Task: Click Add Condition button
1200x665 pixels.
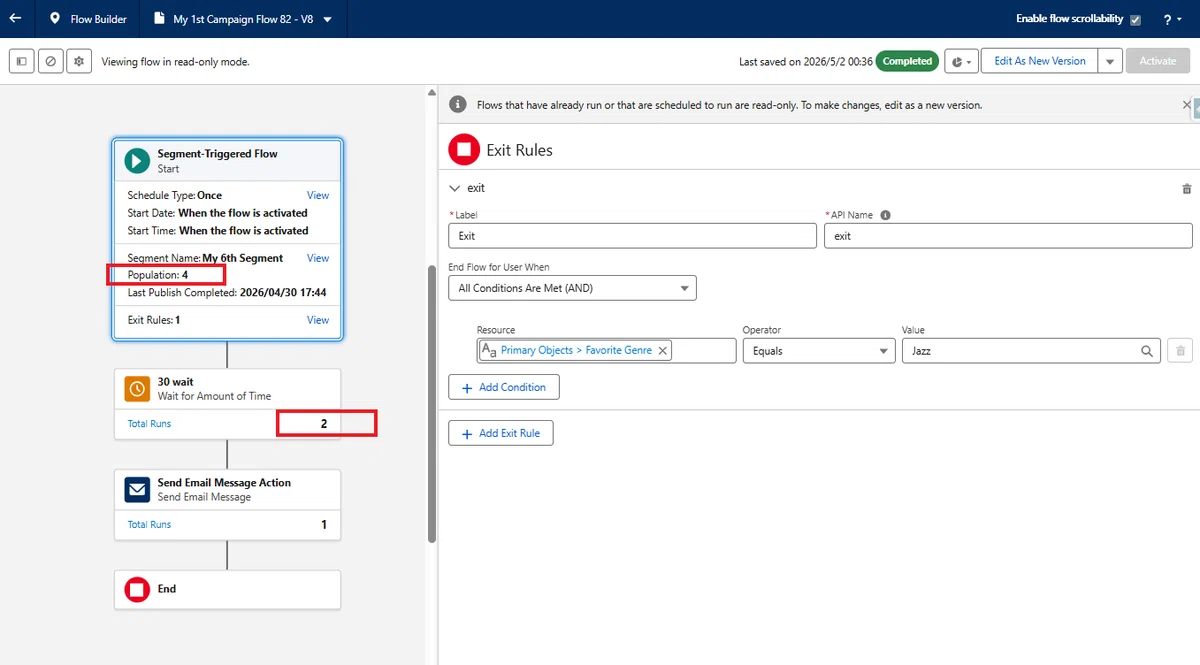Action: 504,387
